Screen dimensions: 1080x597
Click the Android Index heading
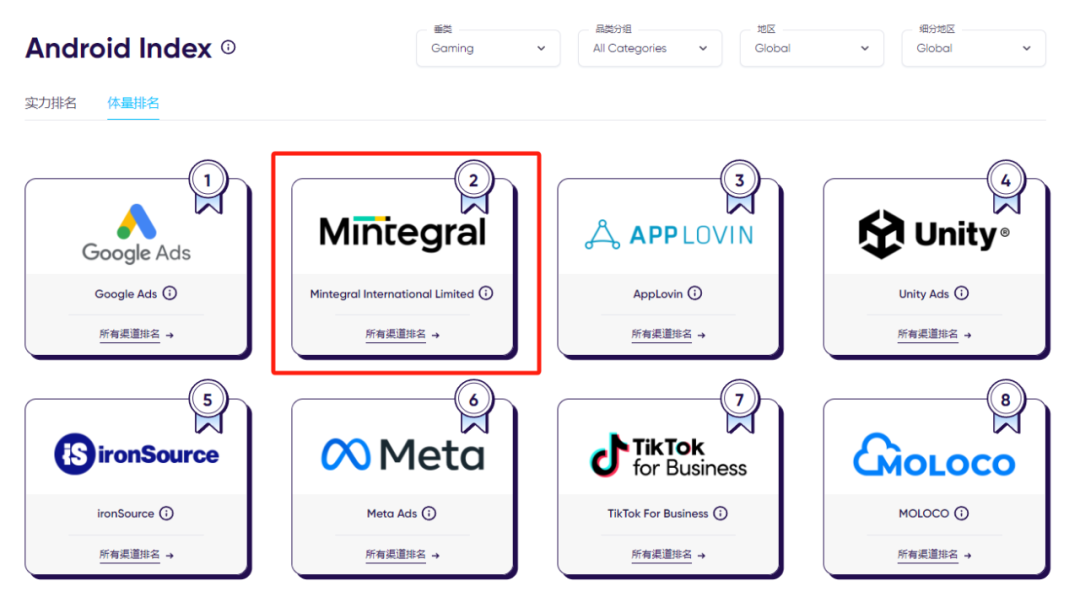[x=118, y=48]
